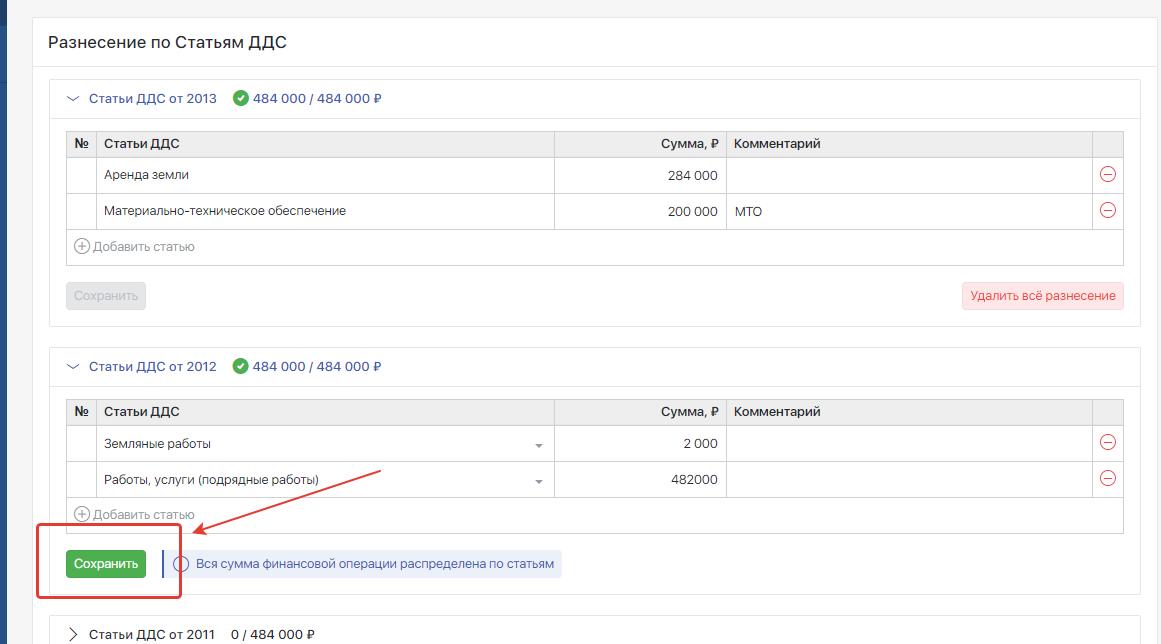Image resolution: width=1161 pixels, height=644 pixels.
Task: Click green check icon of 2012 section
Action: point(240,367)
